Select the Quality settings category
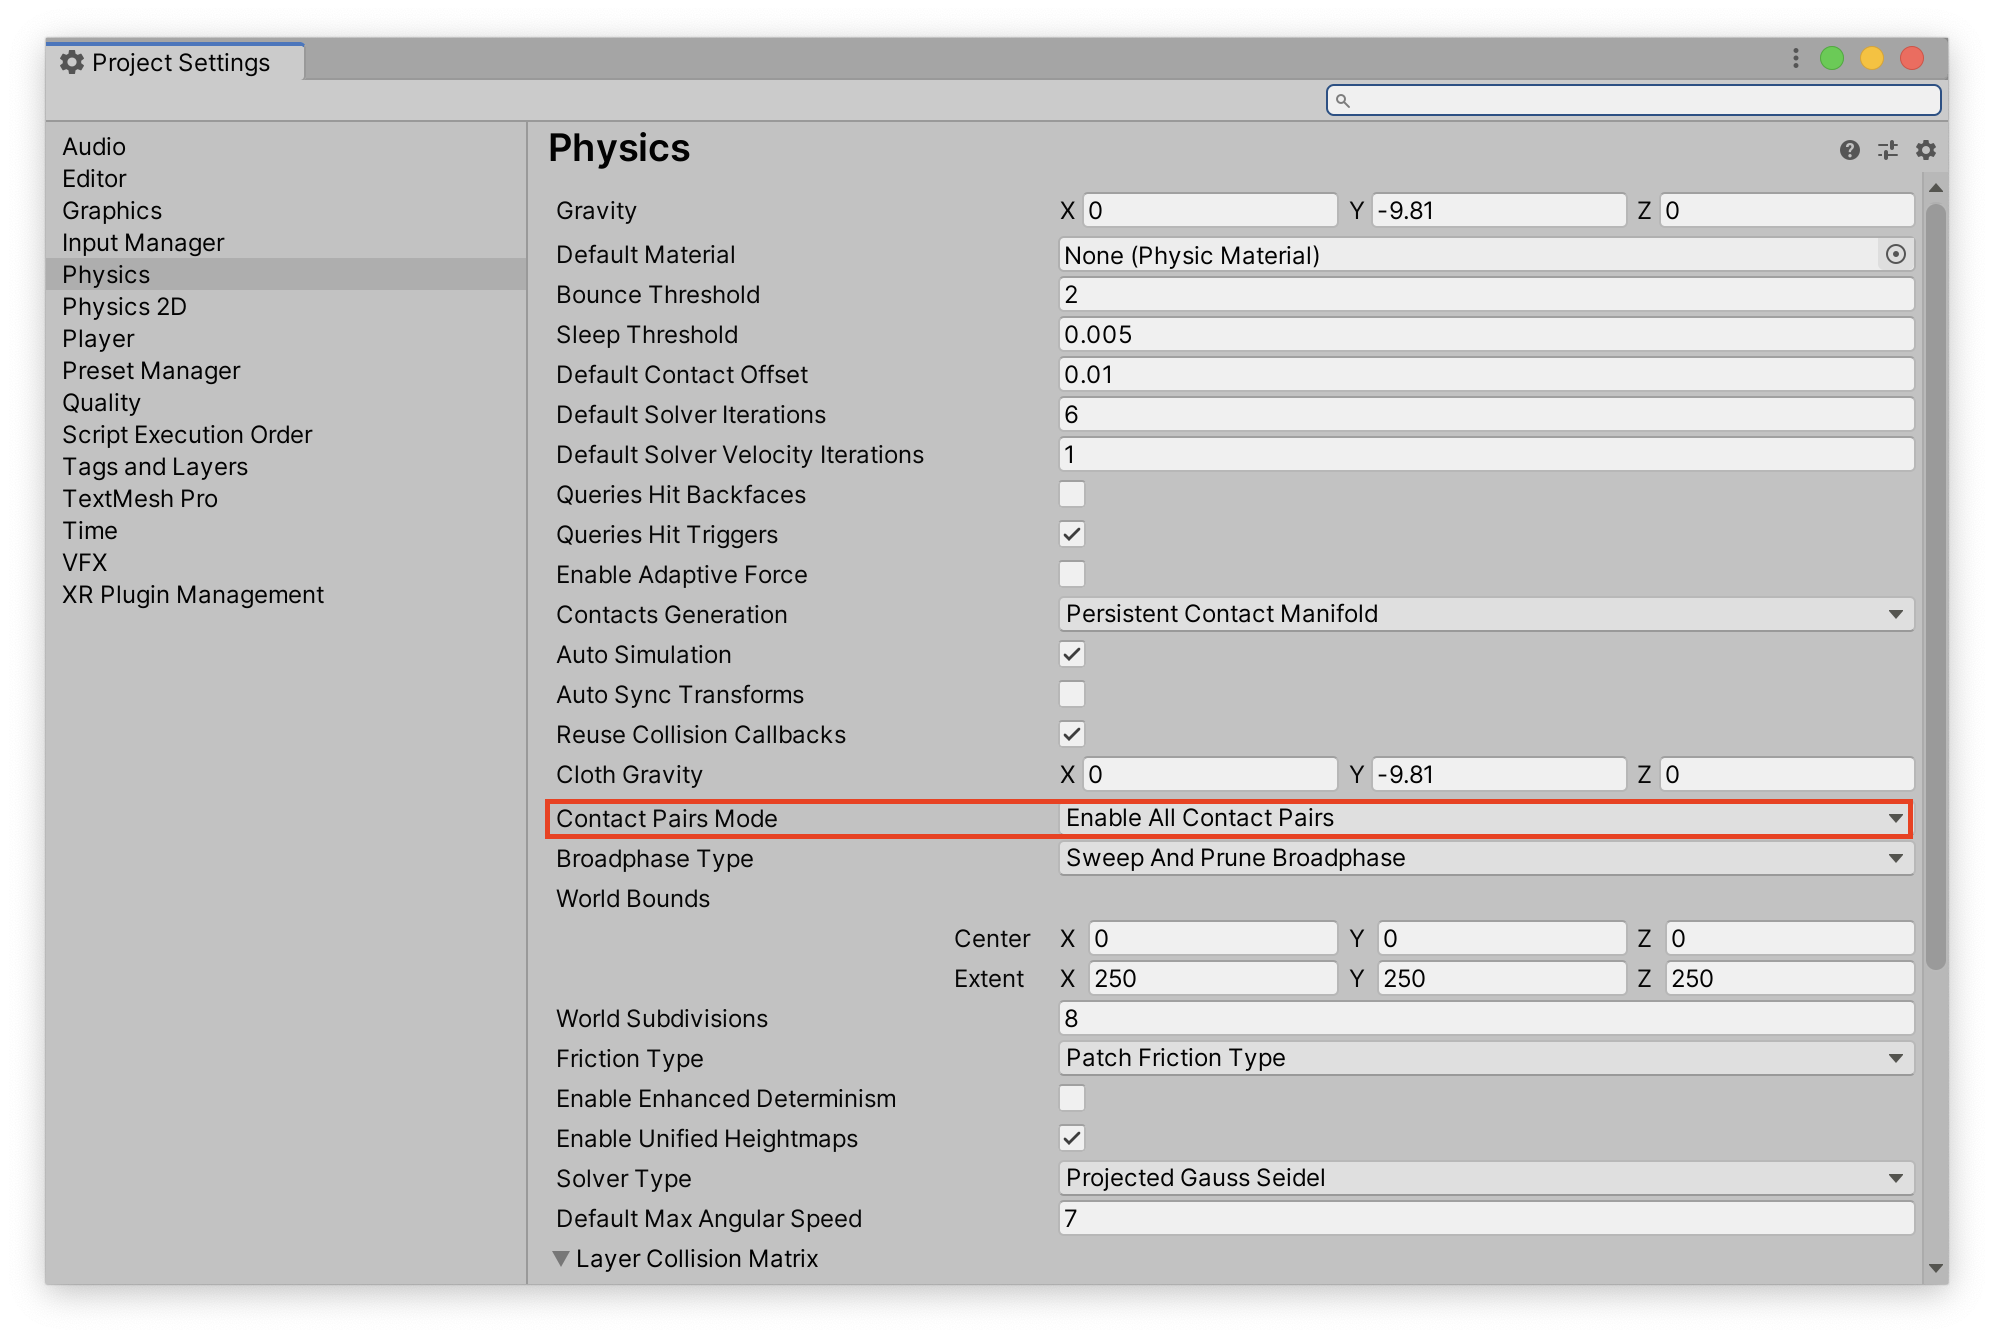Viewport: 1994px width, 1338px height. pos(102,402)
